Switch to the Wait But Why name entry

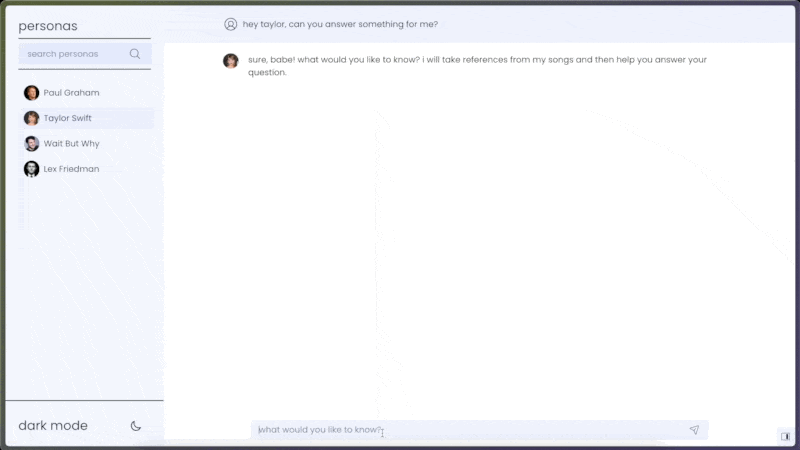click(71, 144)
